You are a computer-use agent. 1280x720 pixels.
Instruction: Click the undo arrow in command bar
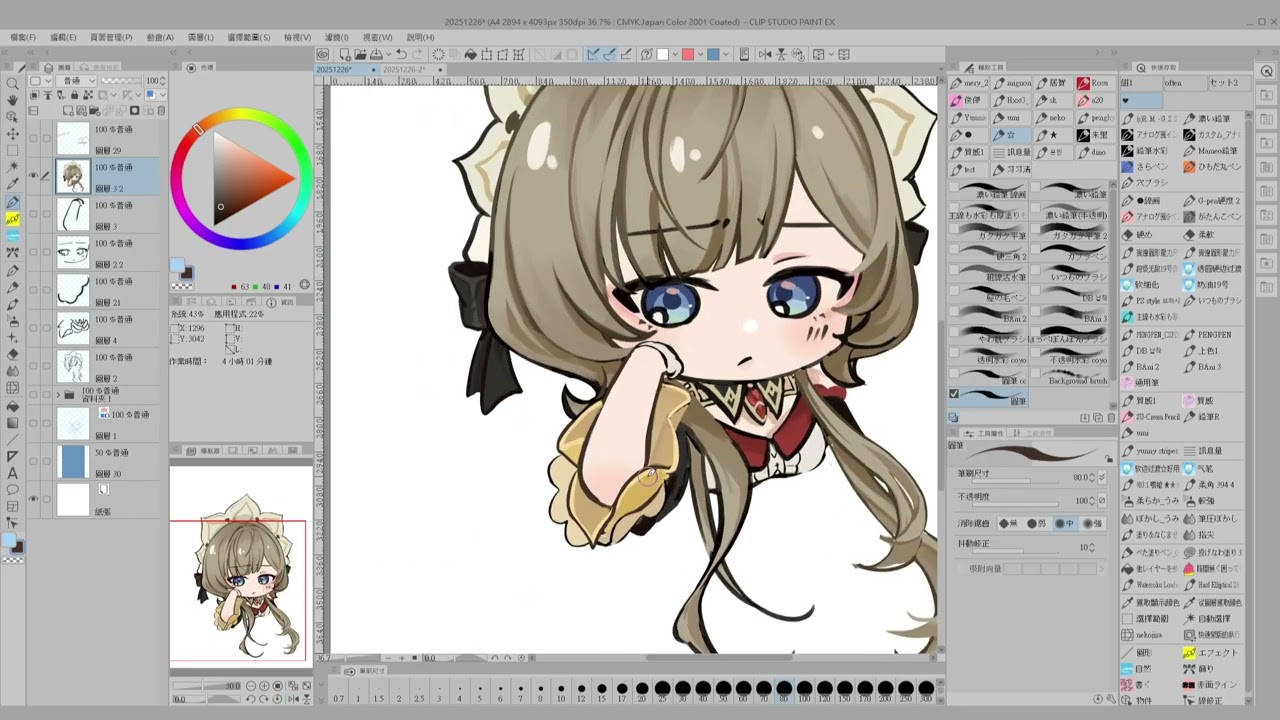401,55
